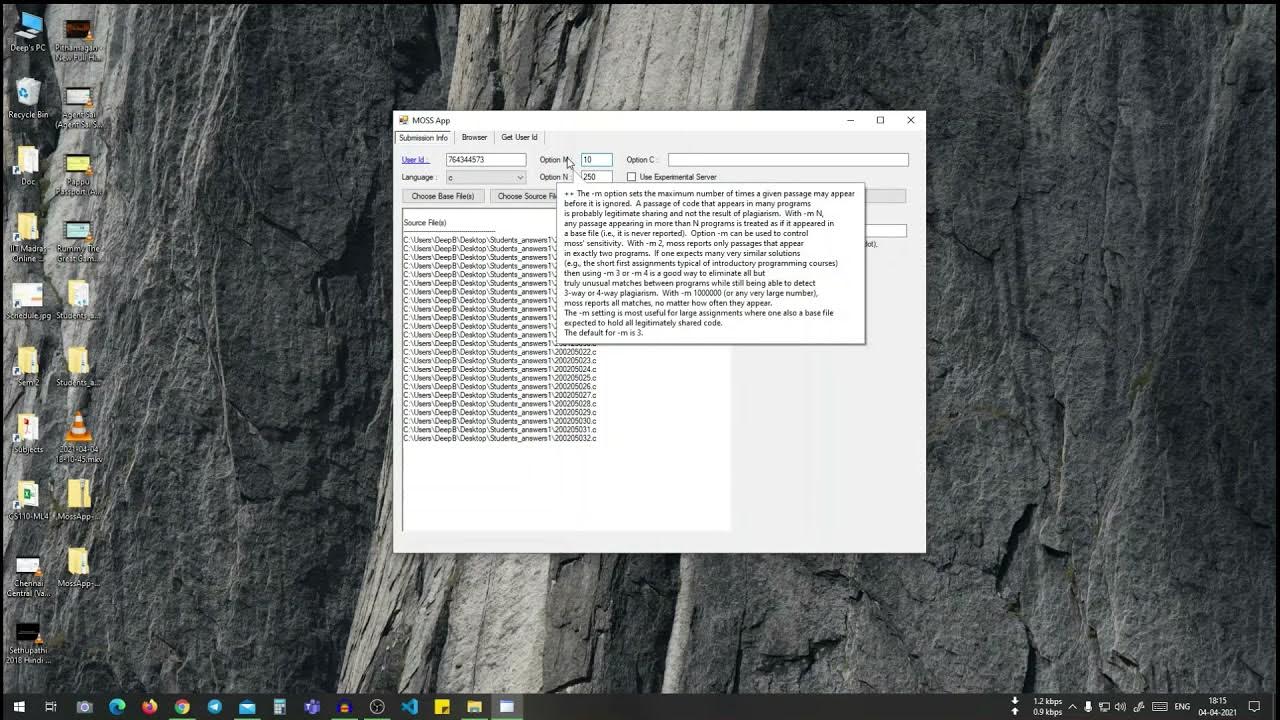Show hidden system tray icons
This screenshot has width=1280, height=720.
[x=1072, y=707]
